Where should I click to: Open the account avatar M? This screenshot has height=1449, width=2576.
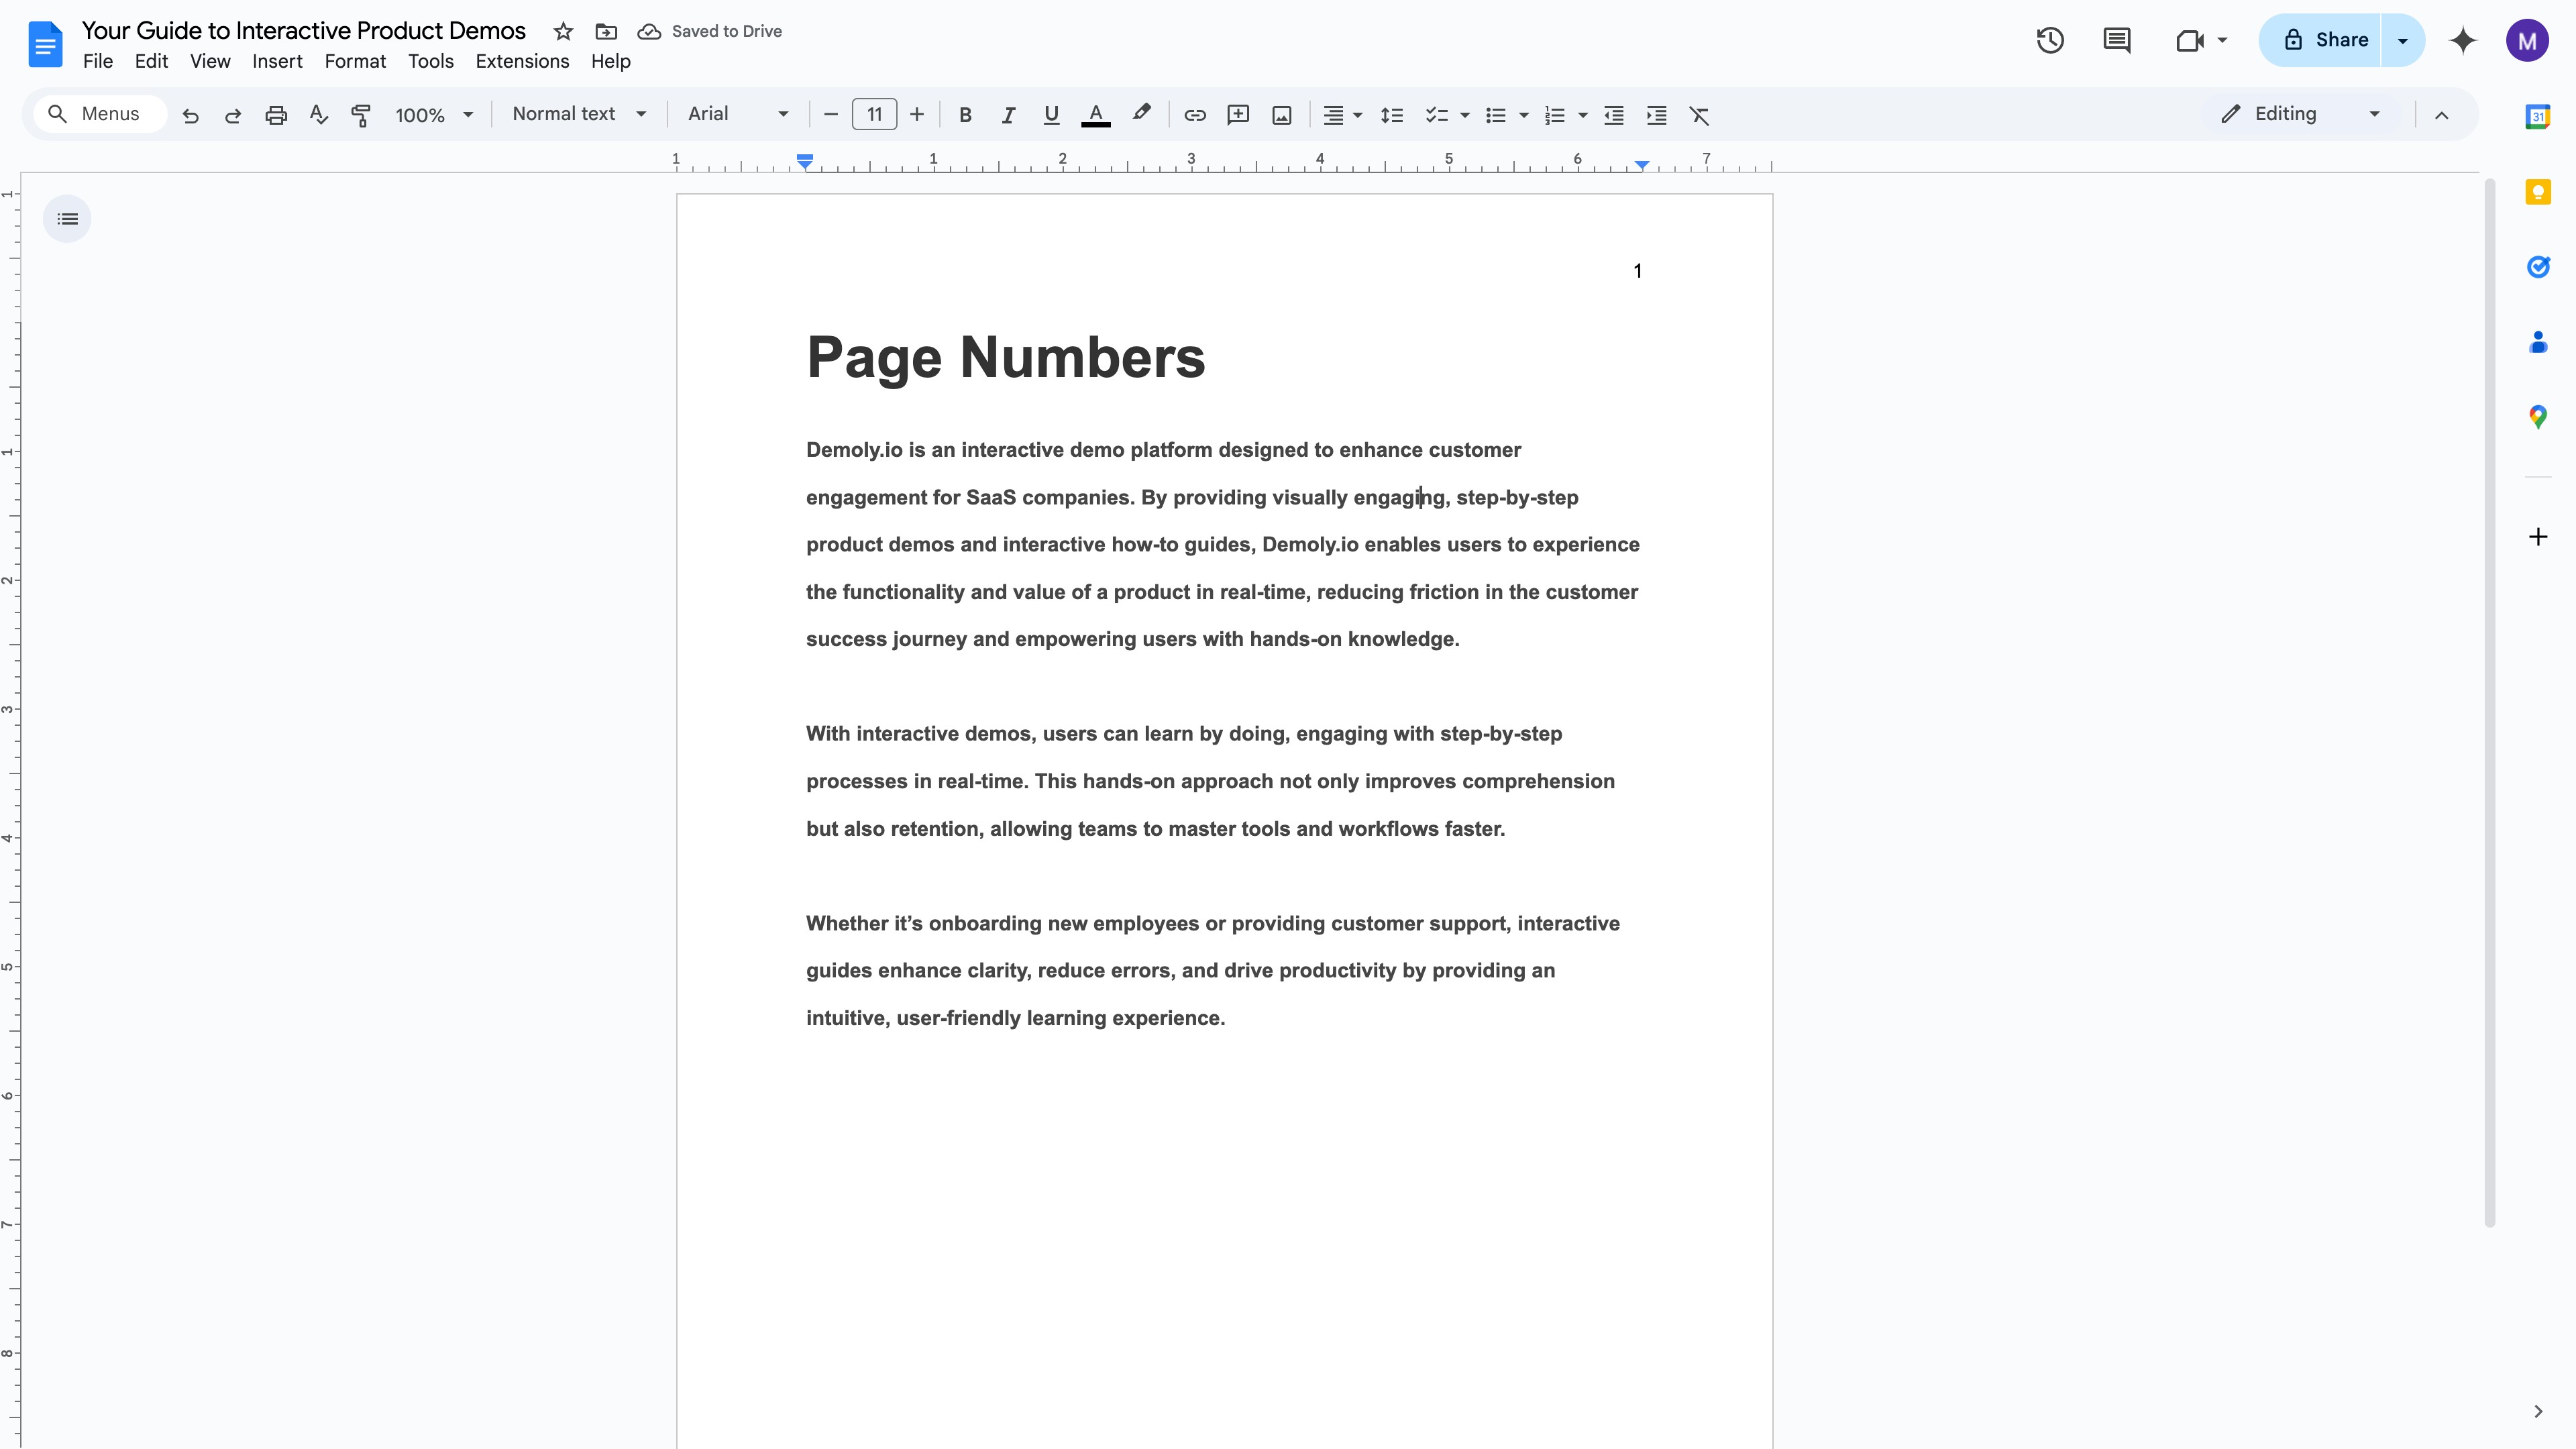tap(2527, 40)
